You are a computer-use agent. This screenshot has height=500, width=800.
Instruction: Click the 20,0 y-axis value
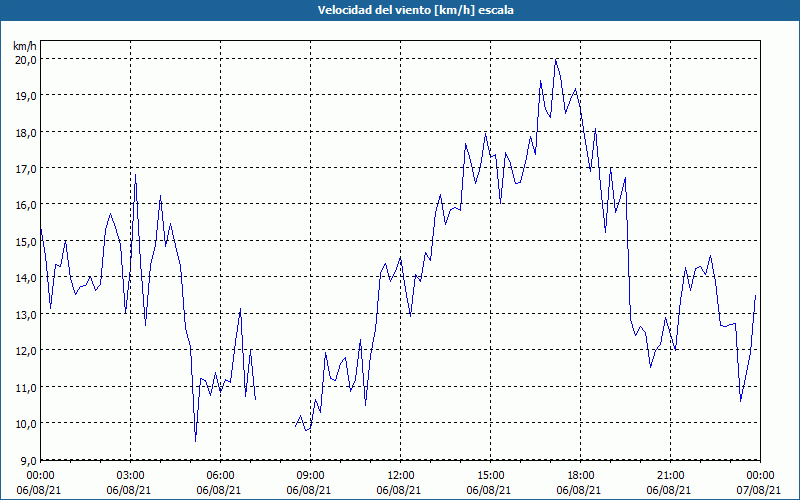pos(26,59)
